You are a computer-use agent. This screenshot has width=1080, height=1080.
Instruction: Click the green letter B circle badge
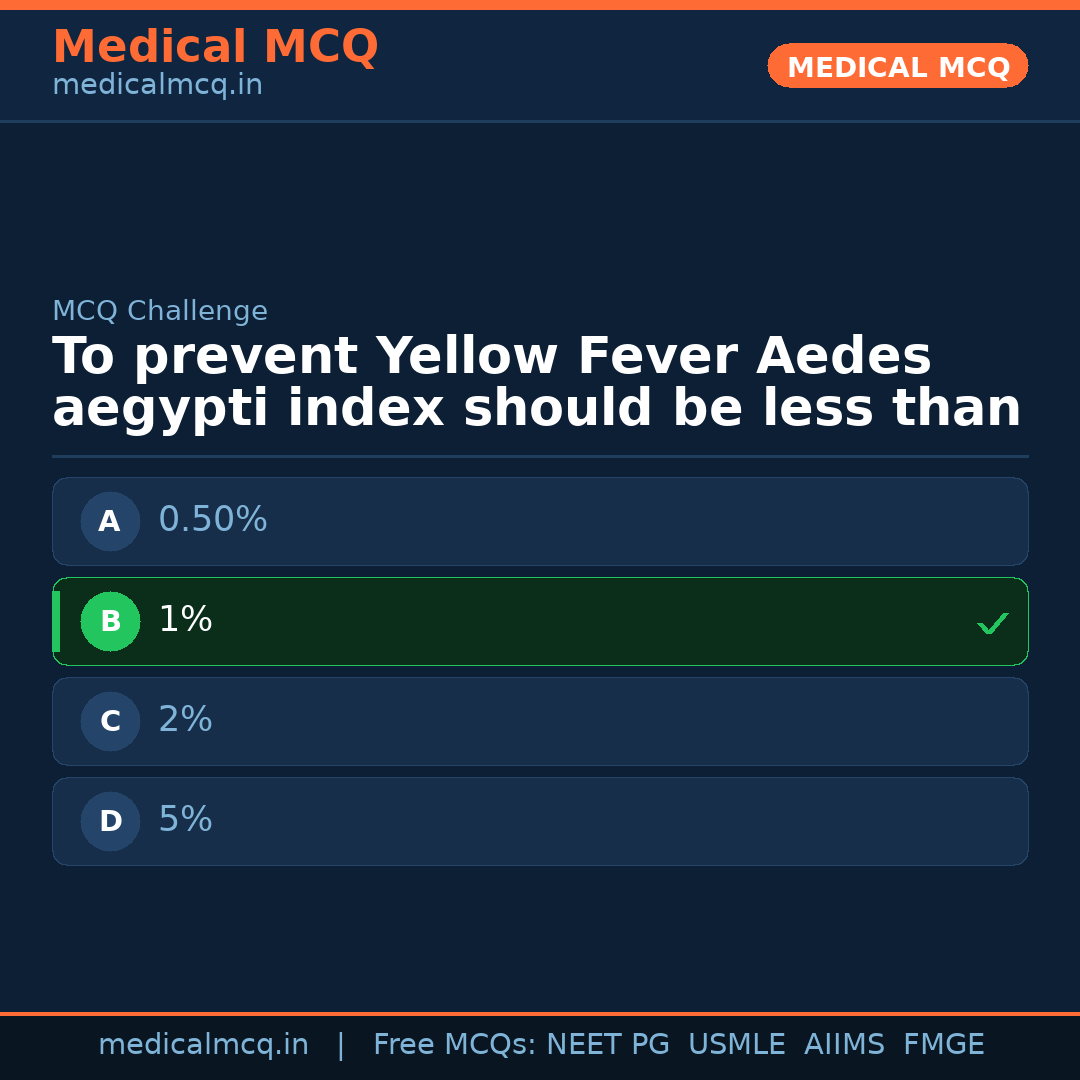click(110, 621)
